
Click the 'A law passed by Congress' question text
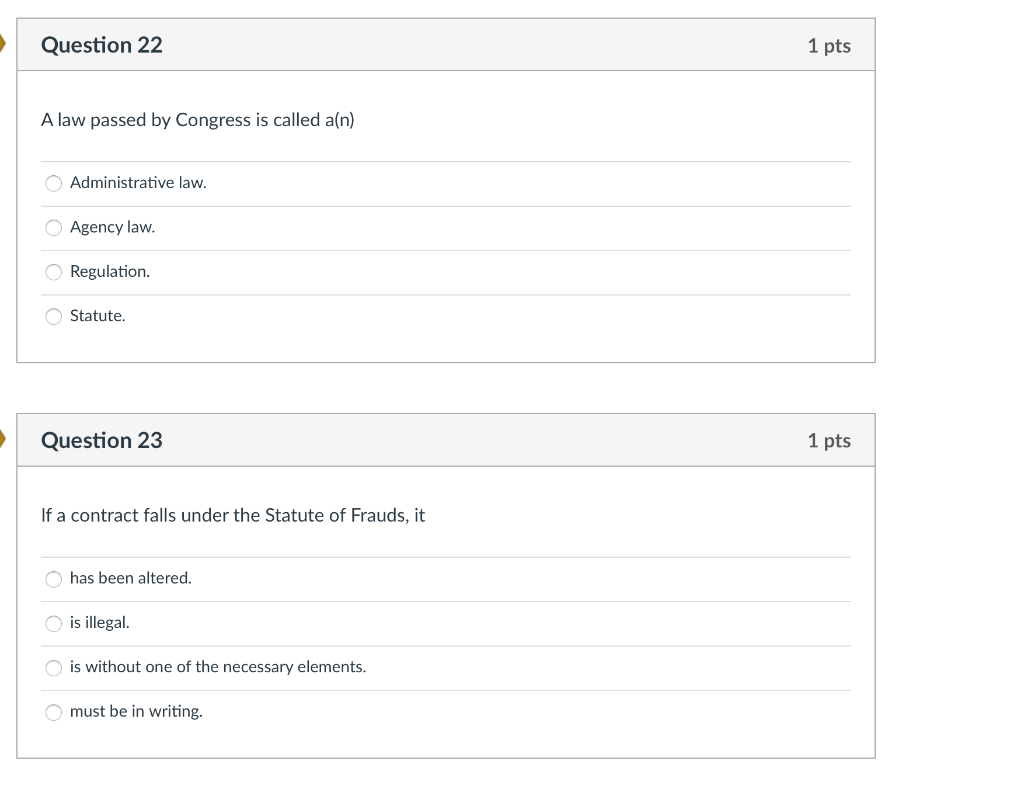(197, 120)
